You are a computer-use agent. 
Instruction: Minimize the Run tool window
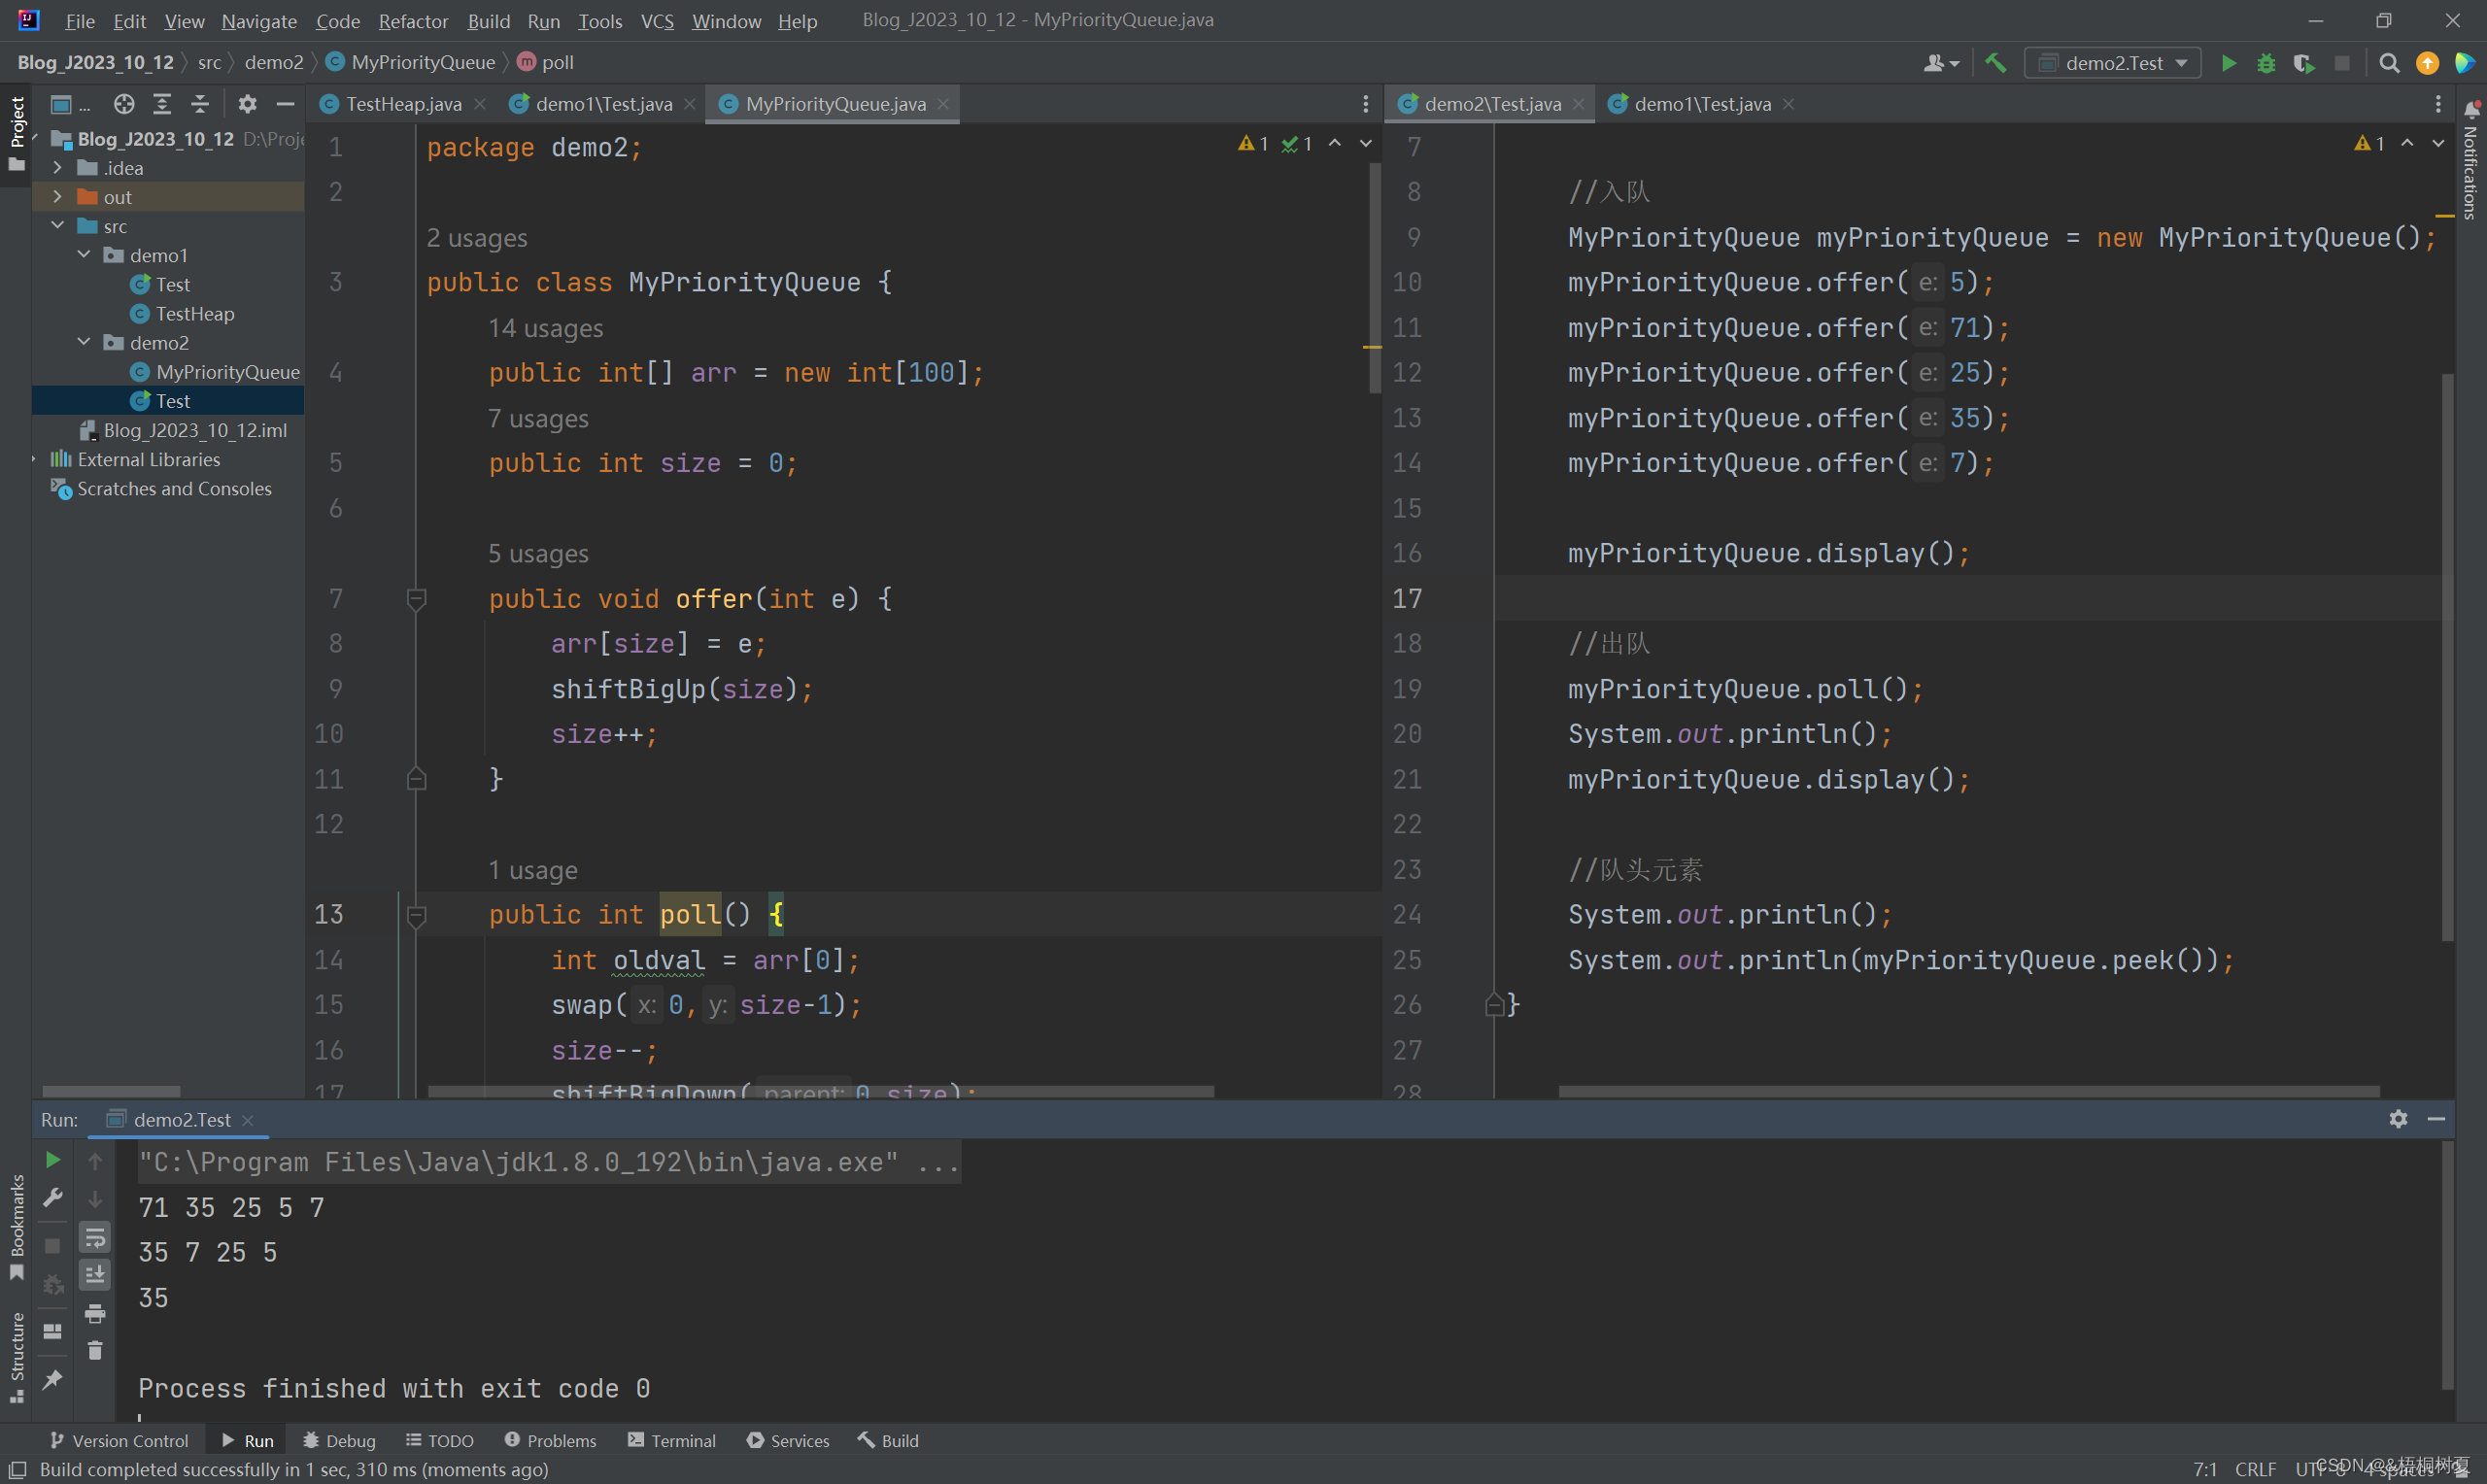click(x=2436, y=1119)
